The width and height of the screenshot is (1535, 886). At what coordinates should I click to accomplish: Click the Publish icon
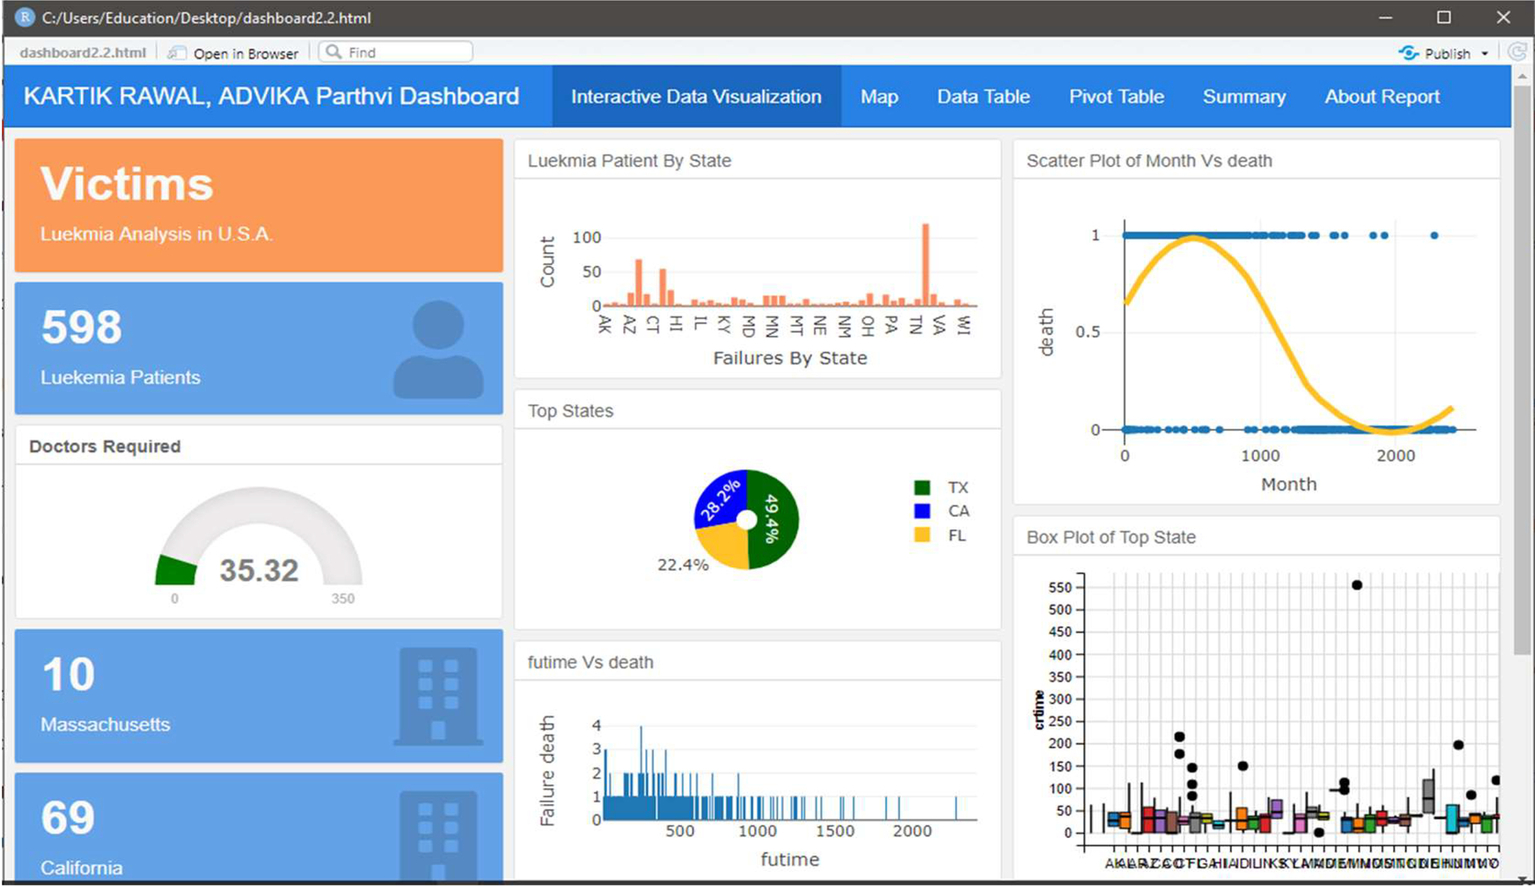pyautogui.click(x=1409, y=53)
